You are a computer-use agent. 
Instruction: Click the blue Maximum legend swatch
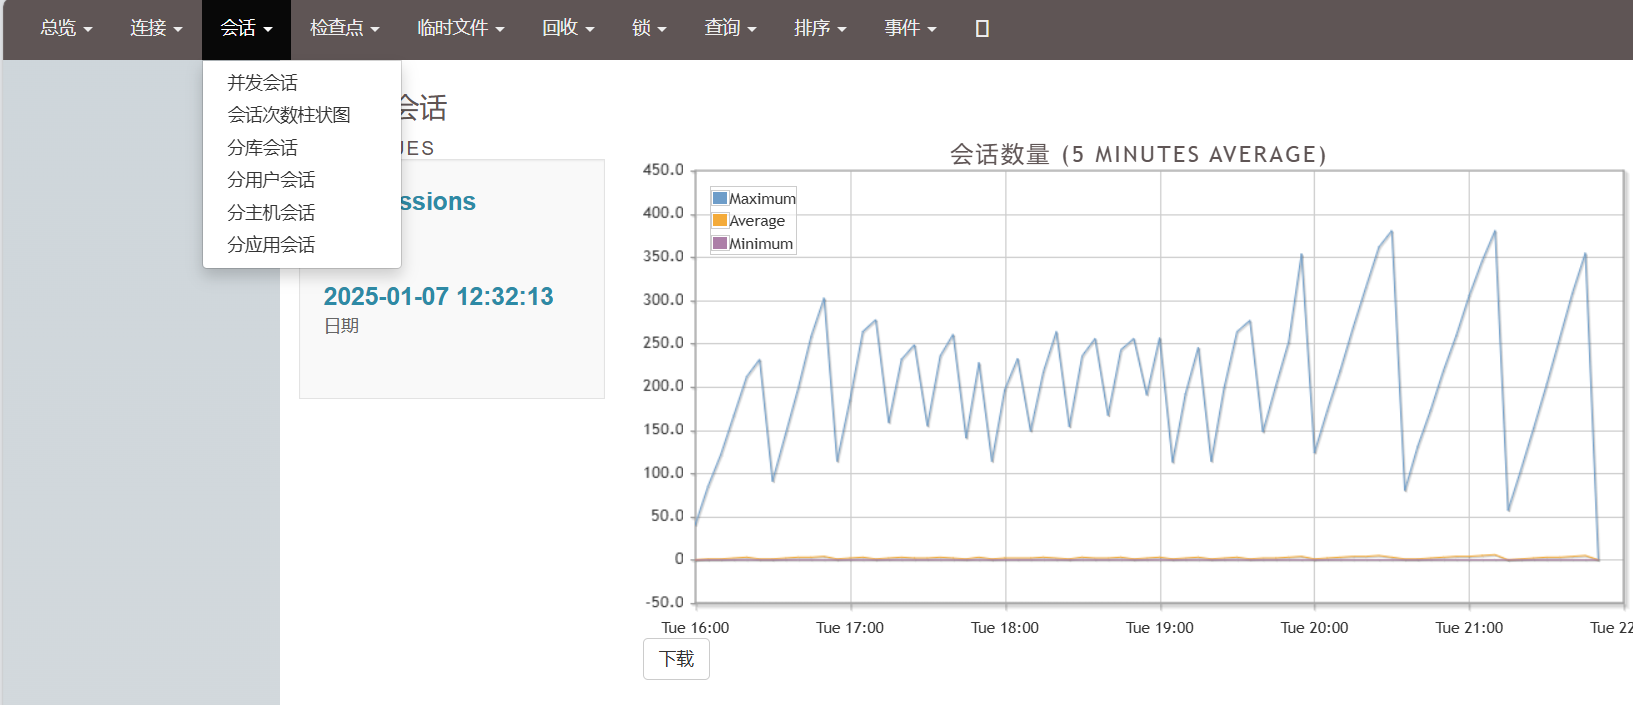click(720, 198)
